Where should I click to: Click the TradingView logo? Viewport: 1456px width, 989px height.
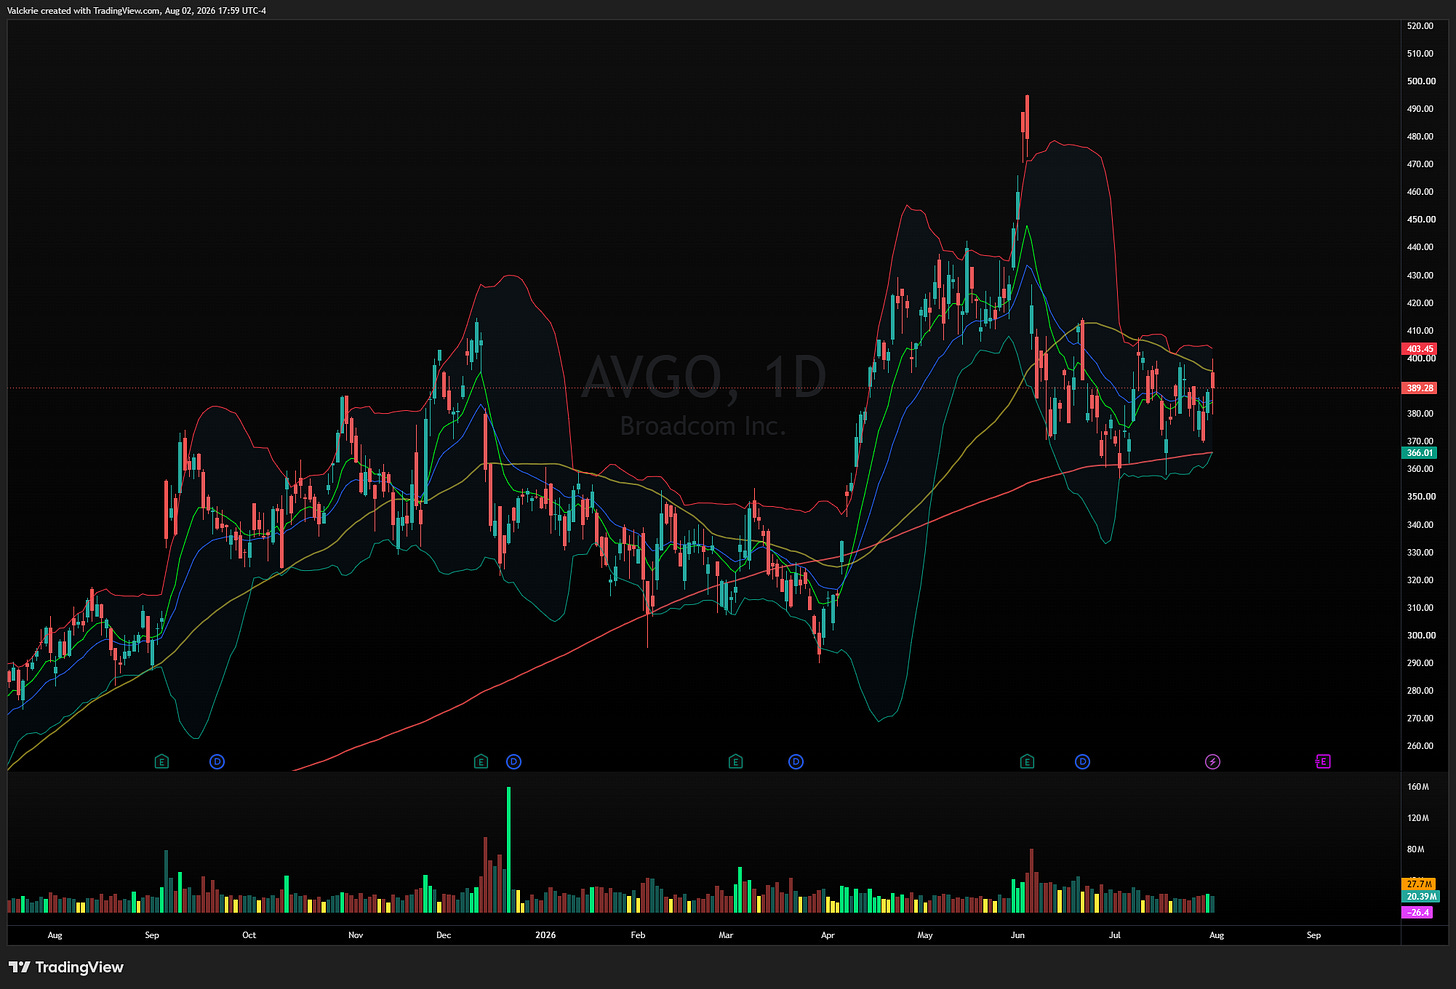click(x=66, y=967)
